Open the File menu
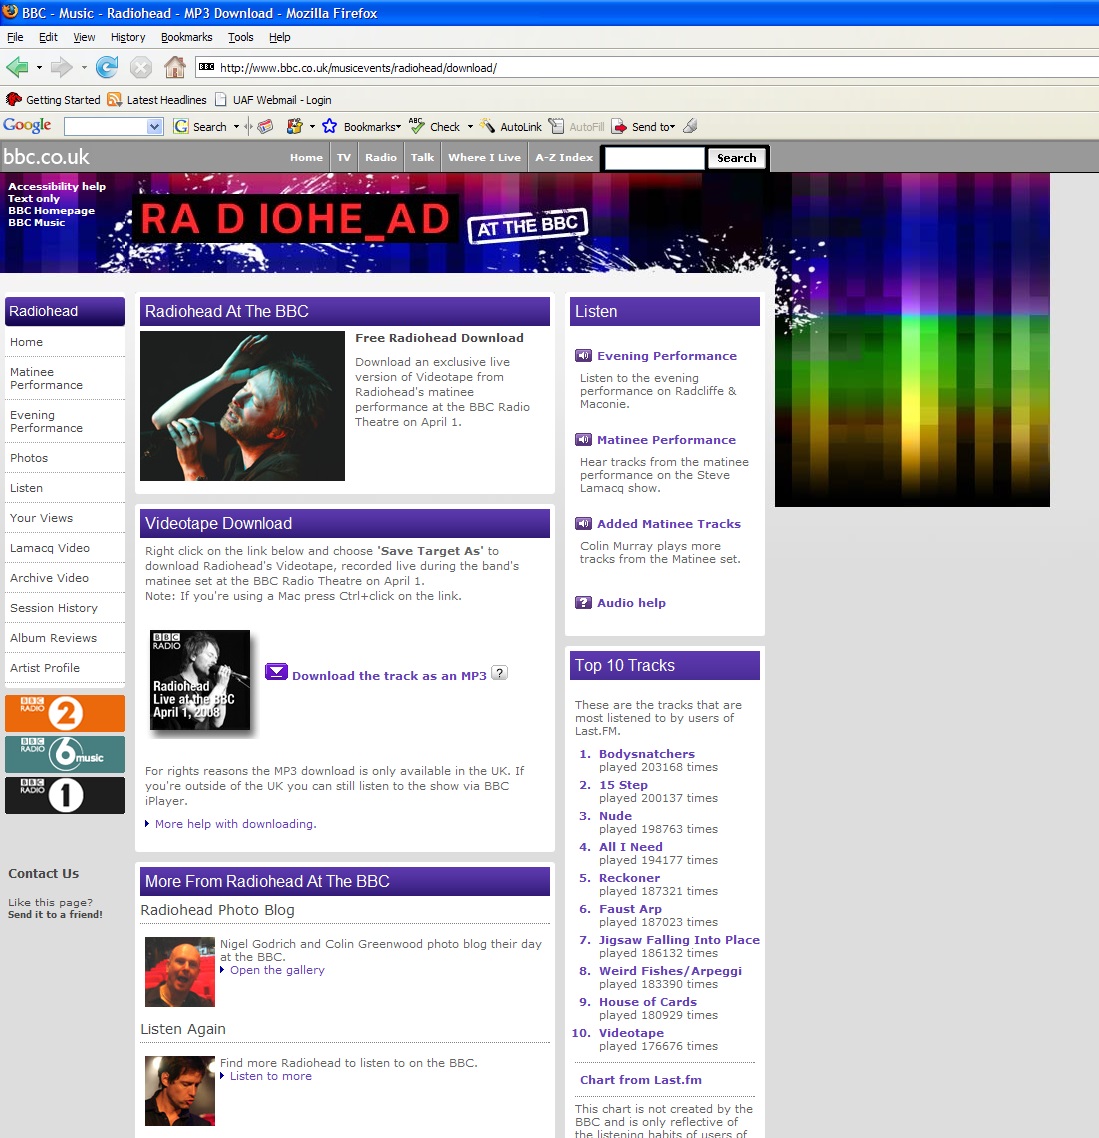Viewport: 1099px width, 1138px height. pyautogui.click(x=15, y=37)
